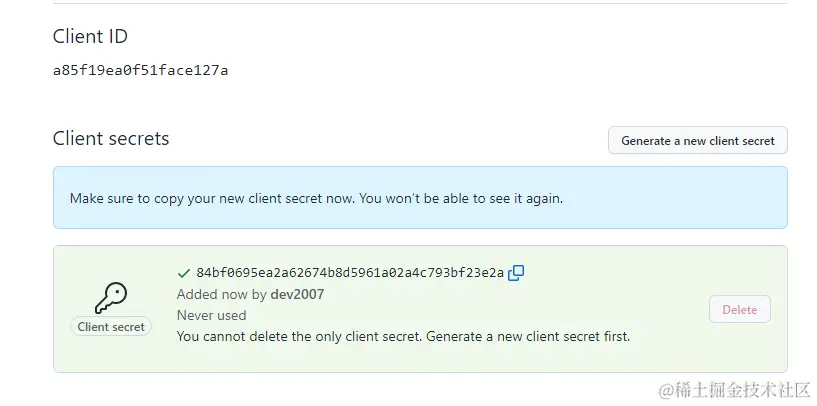The width and height of the screenshot is (817, 406).
Task: Click the words 'Generate a new client secret first'
Action: tap(528, 337)
